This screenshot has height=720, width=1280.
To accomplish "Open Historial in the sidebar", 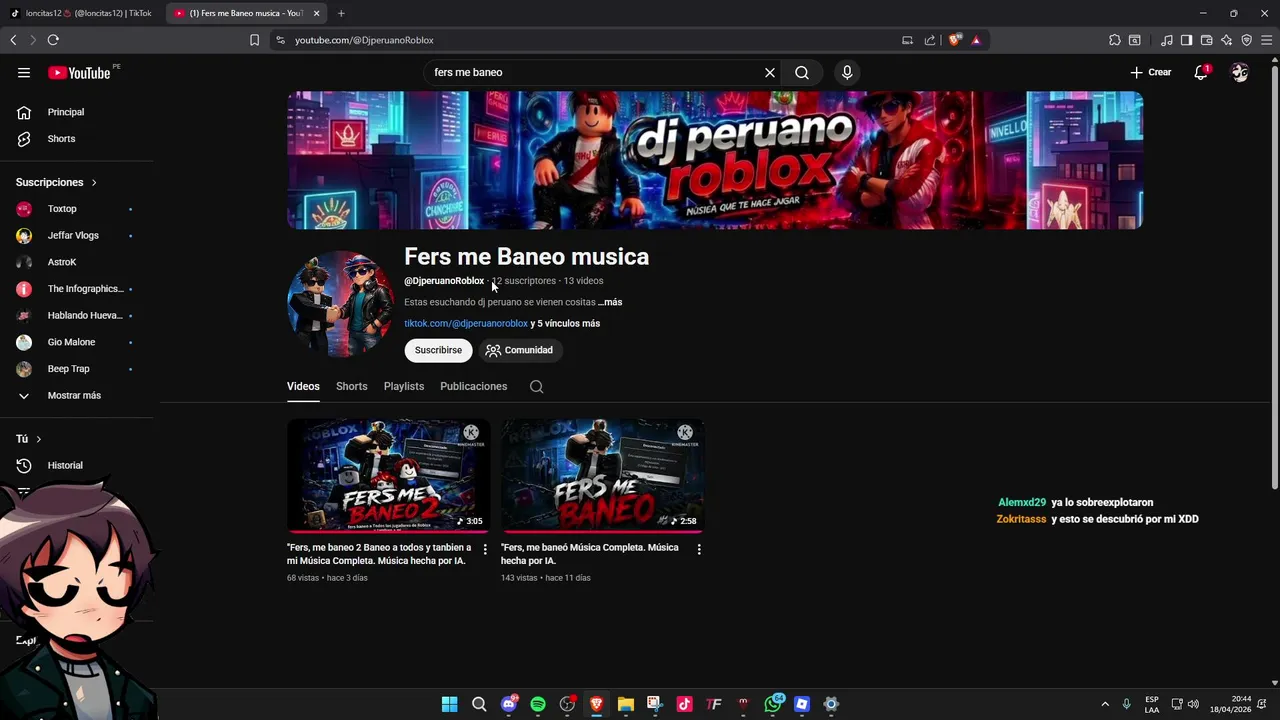I will coord(65,465).
